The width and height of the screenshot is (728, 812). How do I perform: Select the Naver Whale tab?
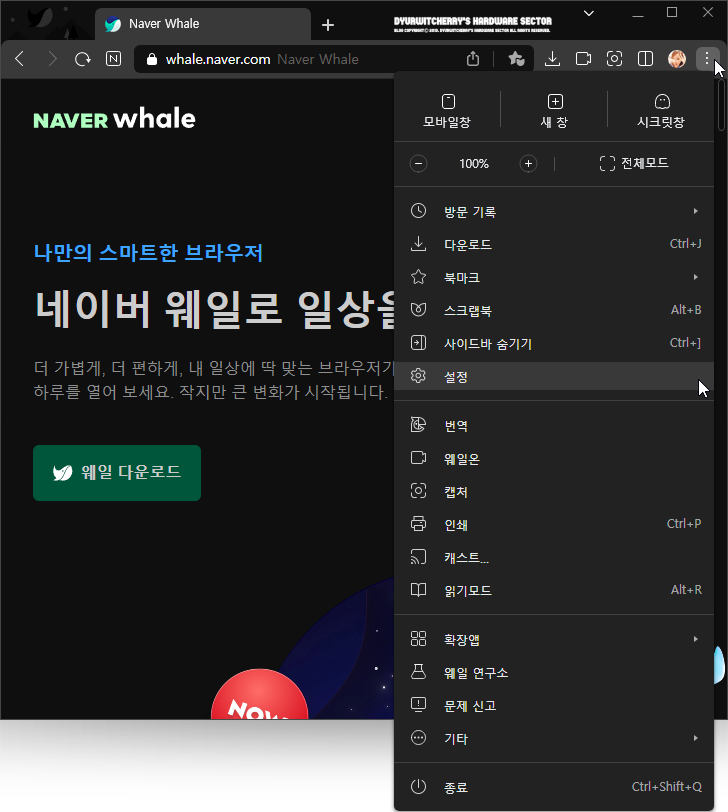click(203, 24)
